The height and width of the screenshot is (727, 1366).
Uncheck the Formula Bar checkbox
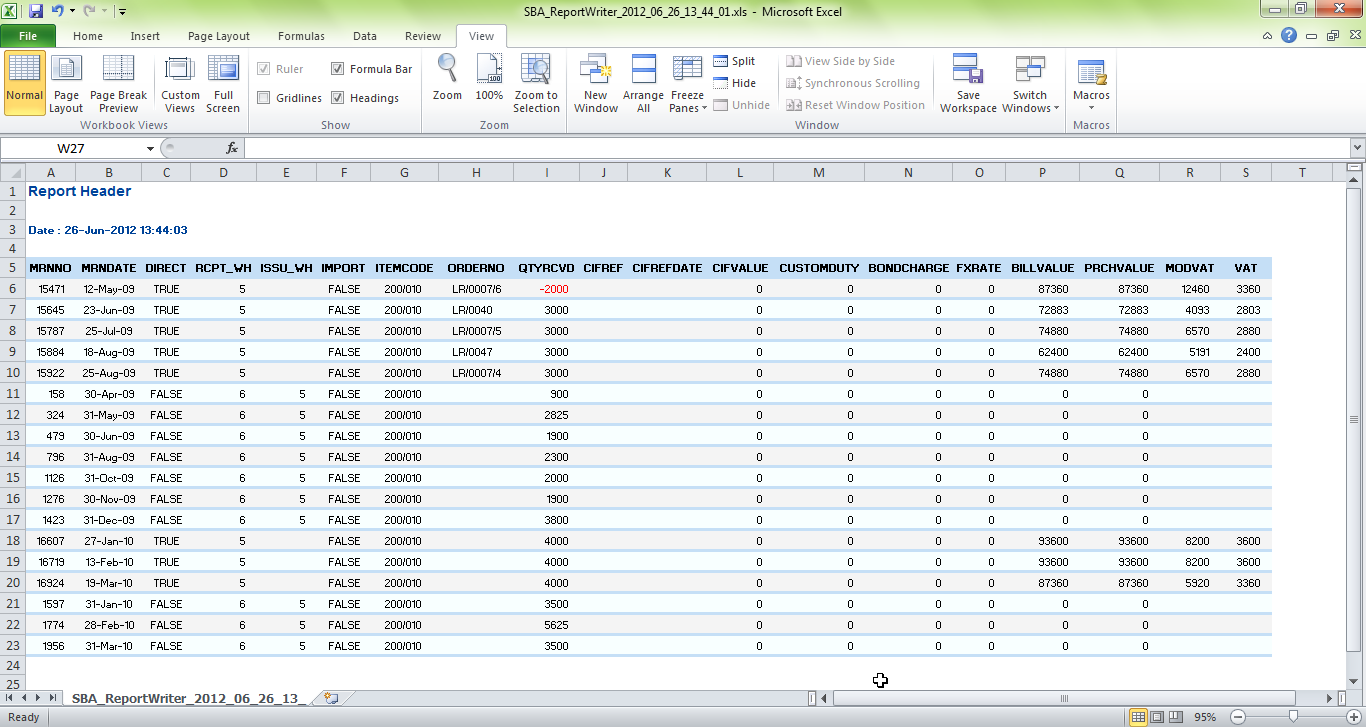coord(338,69)
